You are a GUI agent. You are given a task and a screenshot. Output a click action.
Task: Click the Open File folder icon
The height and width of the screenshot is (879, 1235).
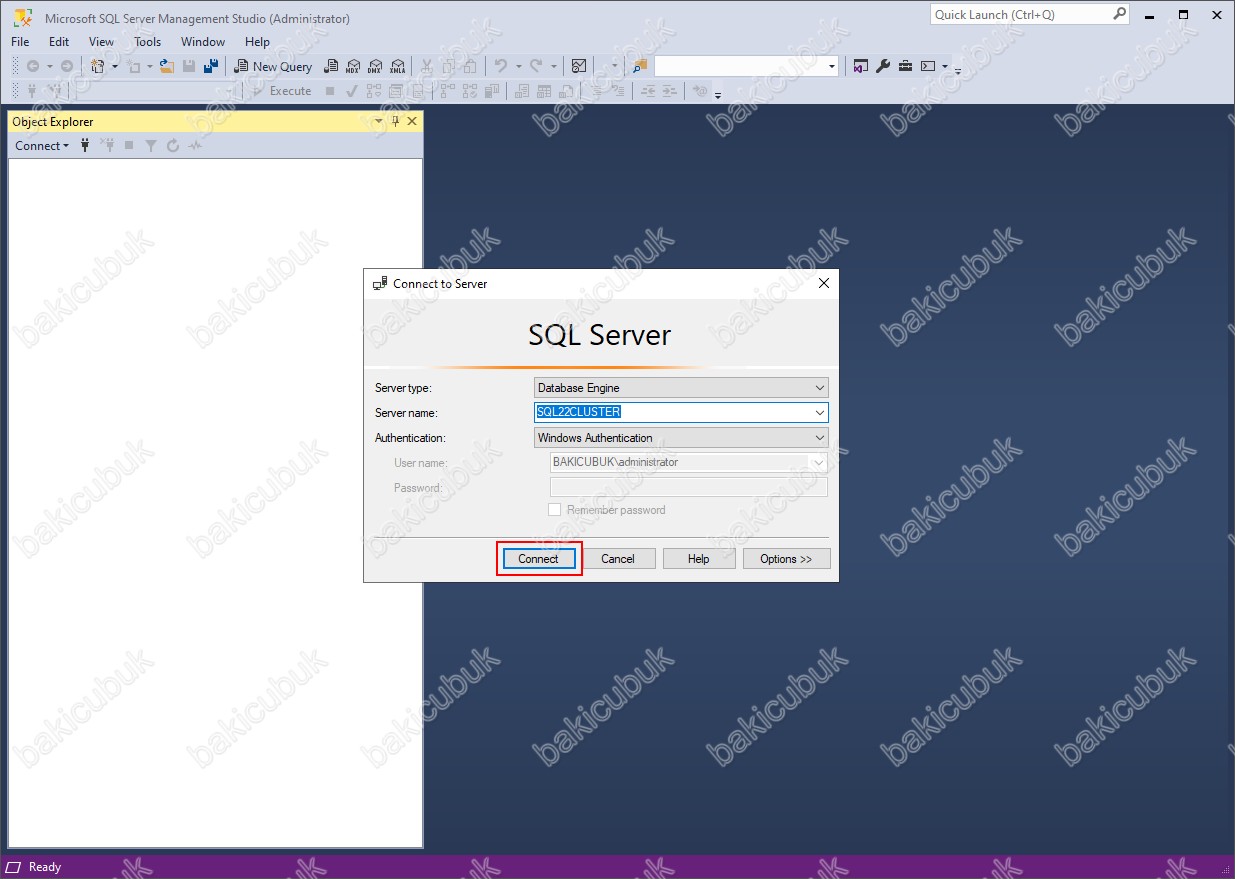click(167, 66)
